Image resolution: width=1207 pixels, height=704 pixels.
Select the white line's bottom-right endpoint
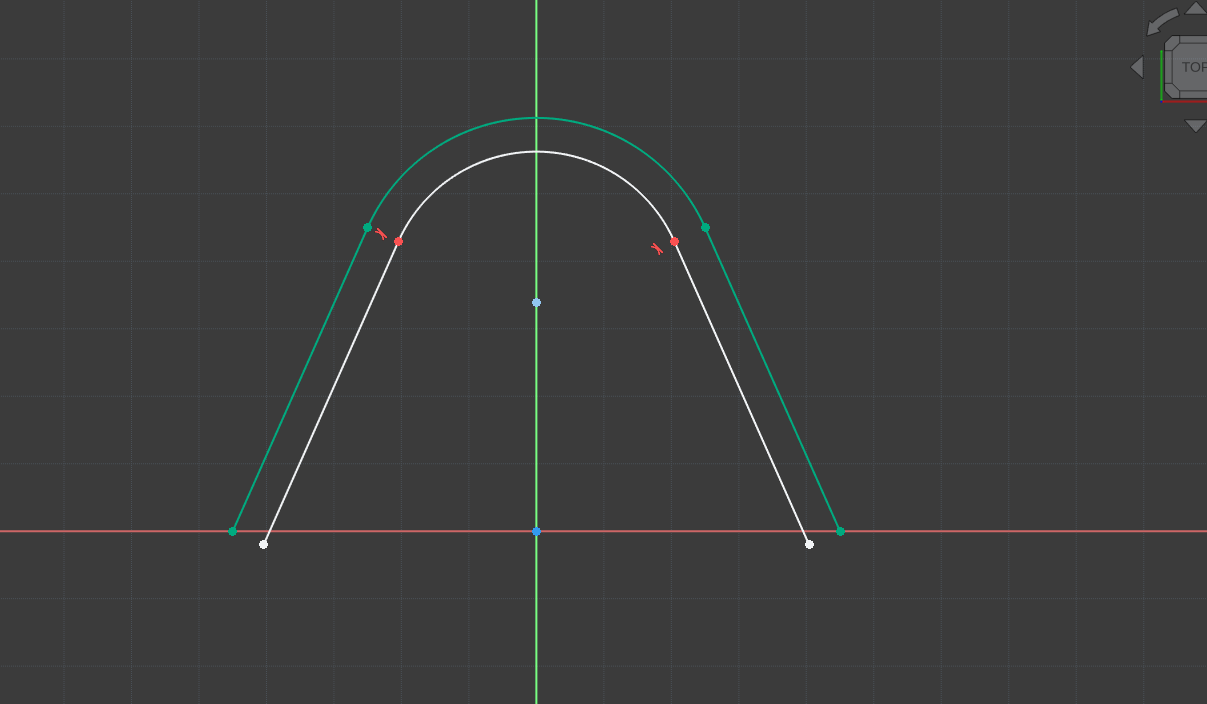tap(809, 544)
